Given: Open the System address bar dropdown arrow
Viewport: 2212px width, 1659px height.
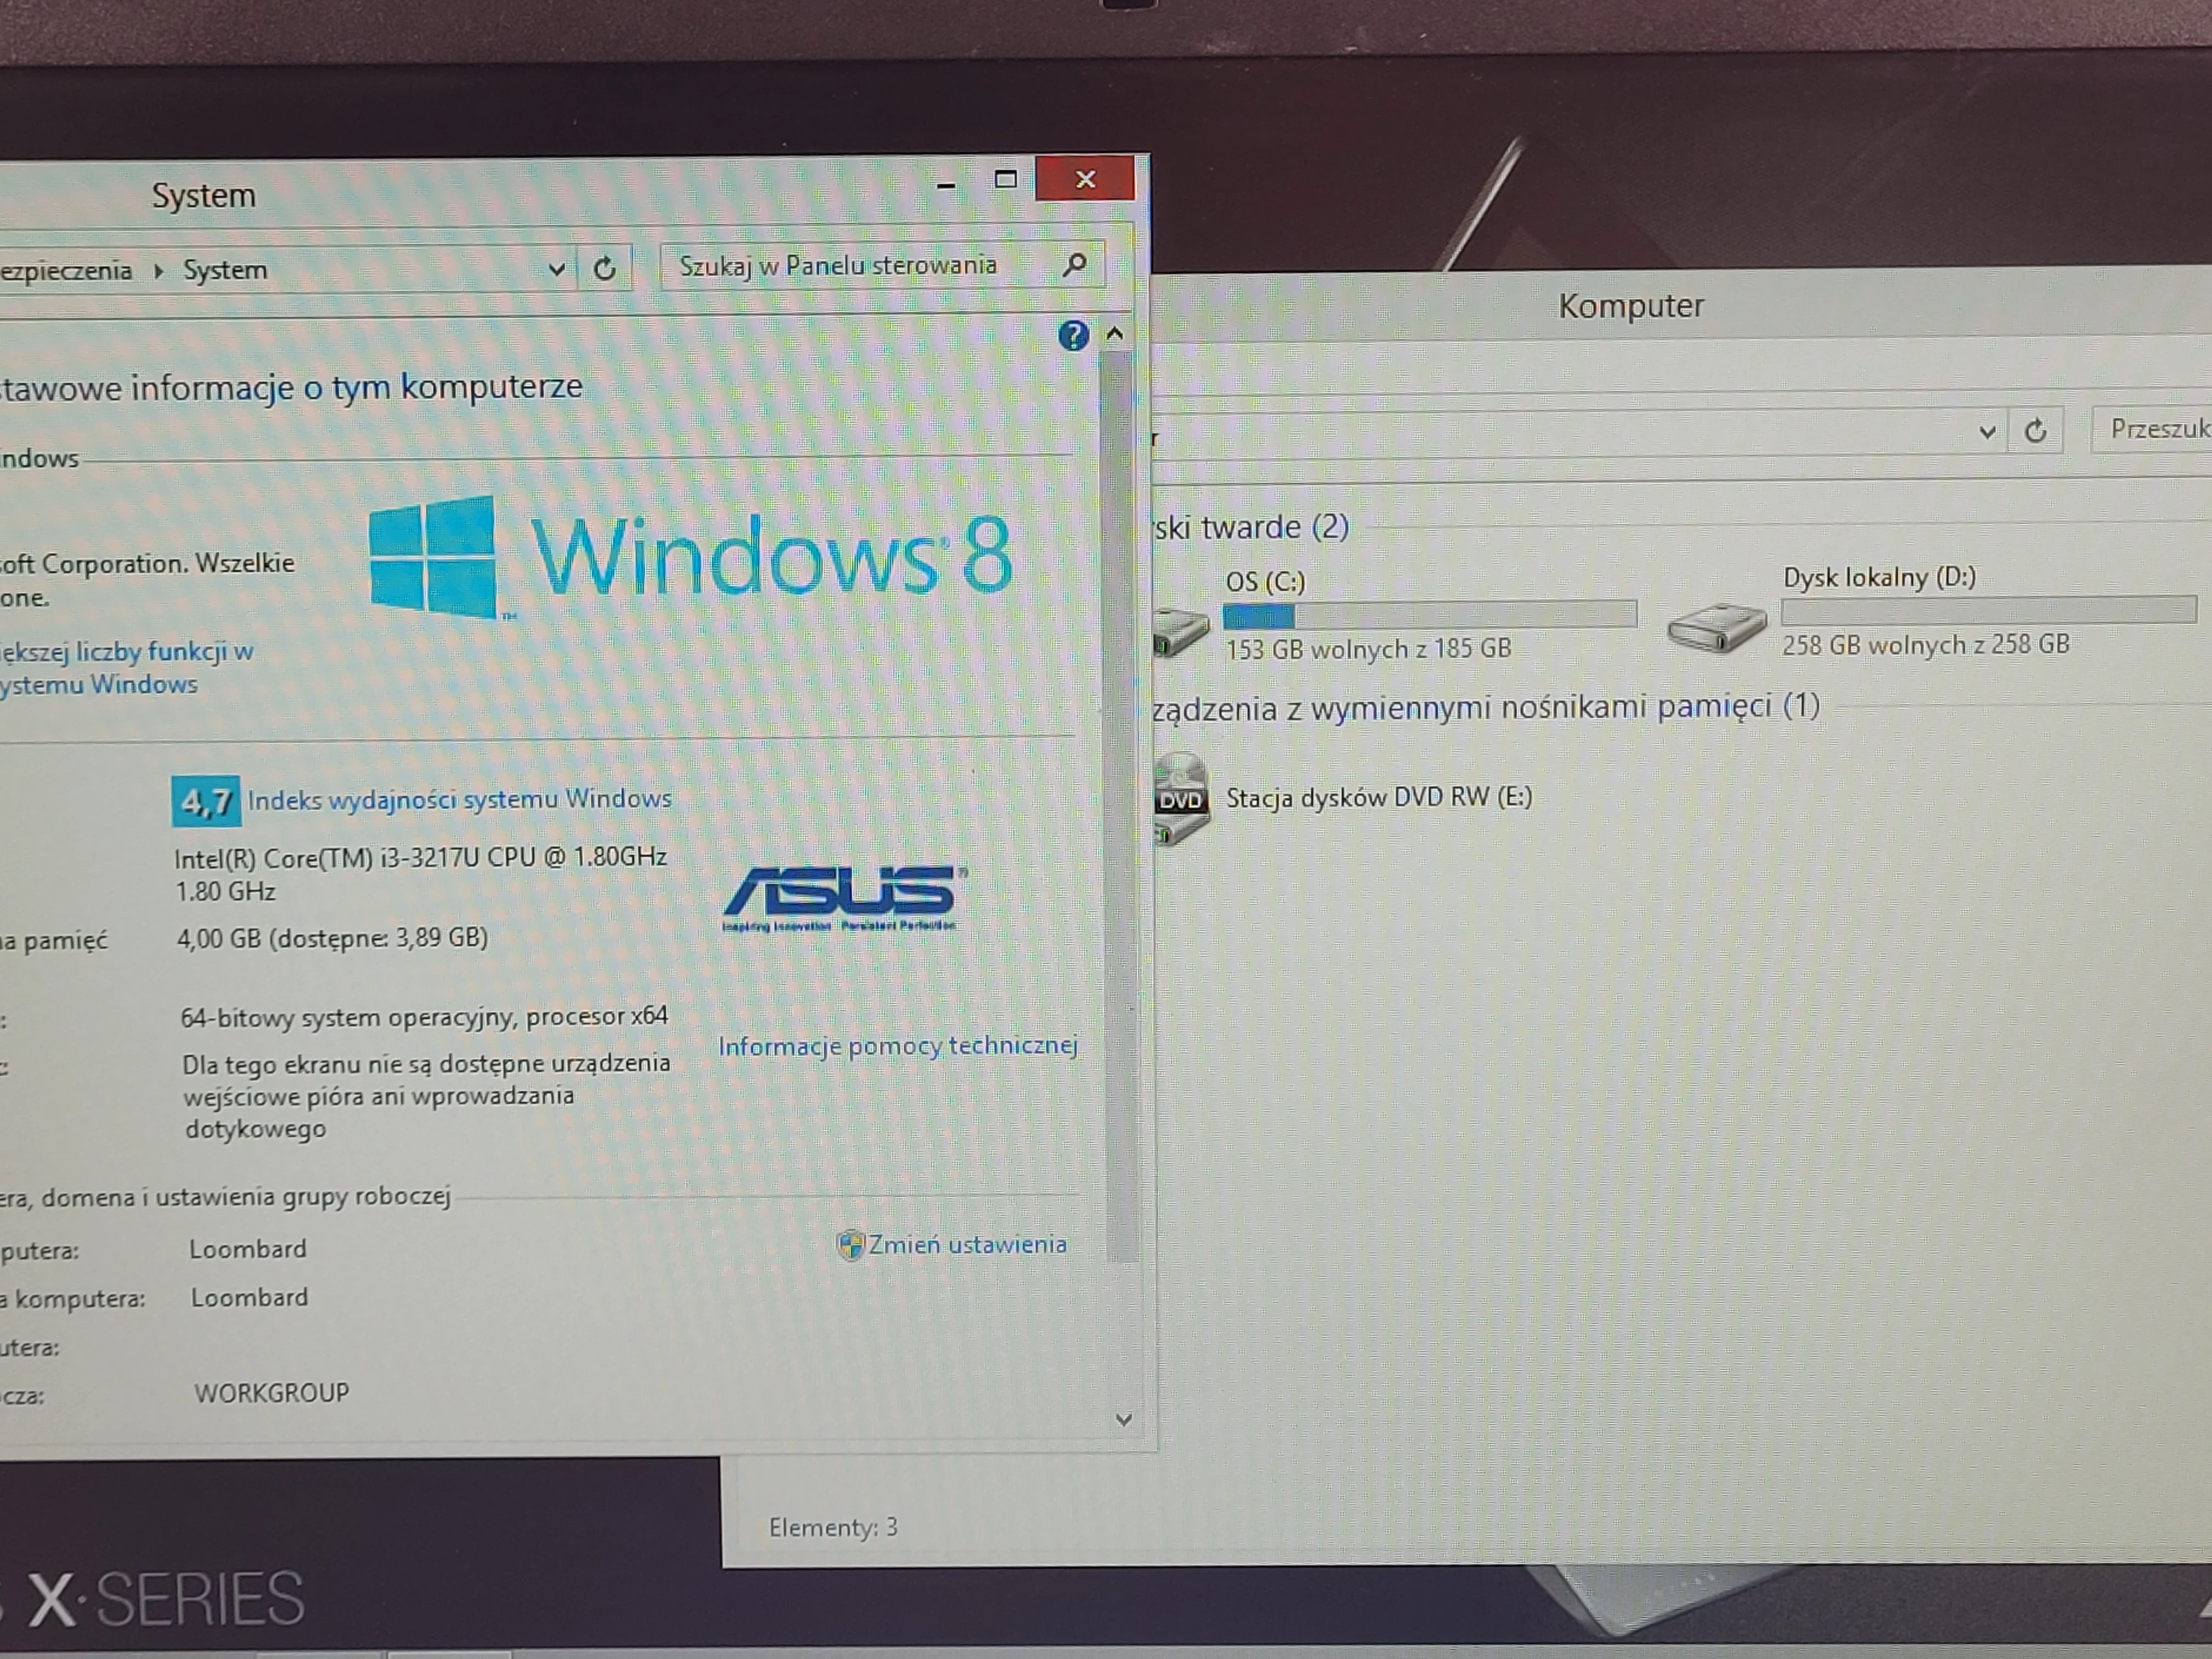Looking at the screenshot, I should [557, 269].
